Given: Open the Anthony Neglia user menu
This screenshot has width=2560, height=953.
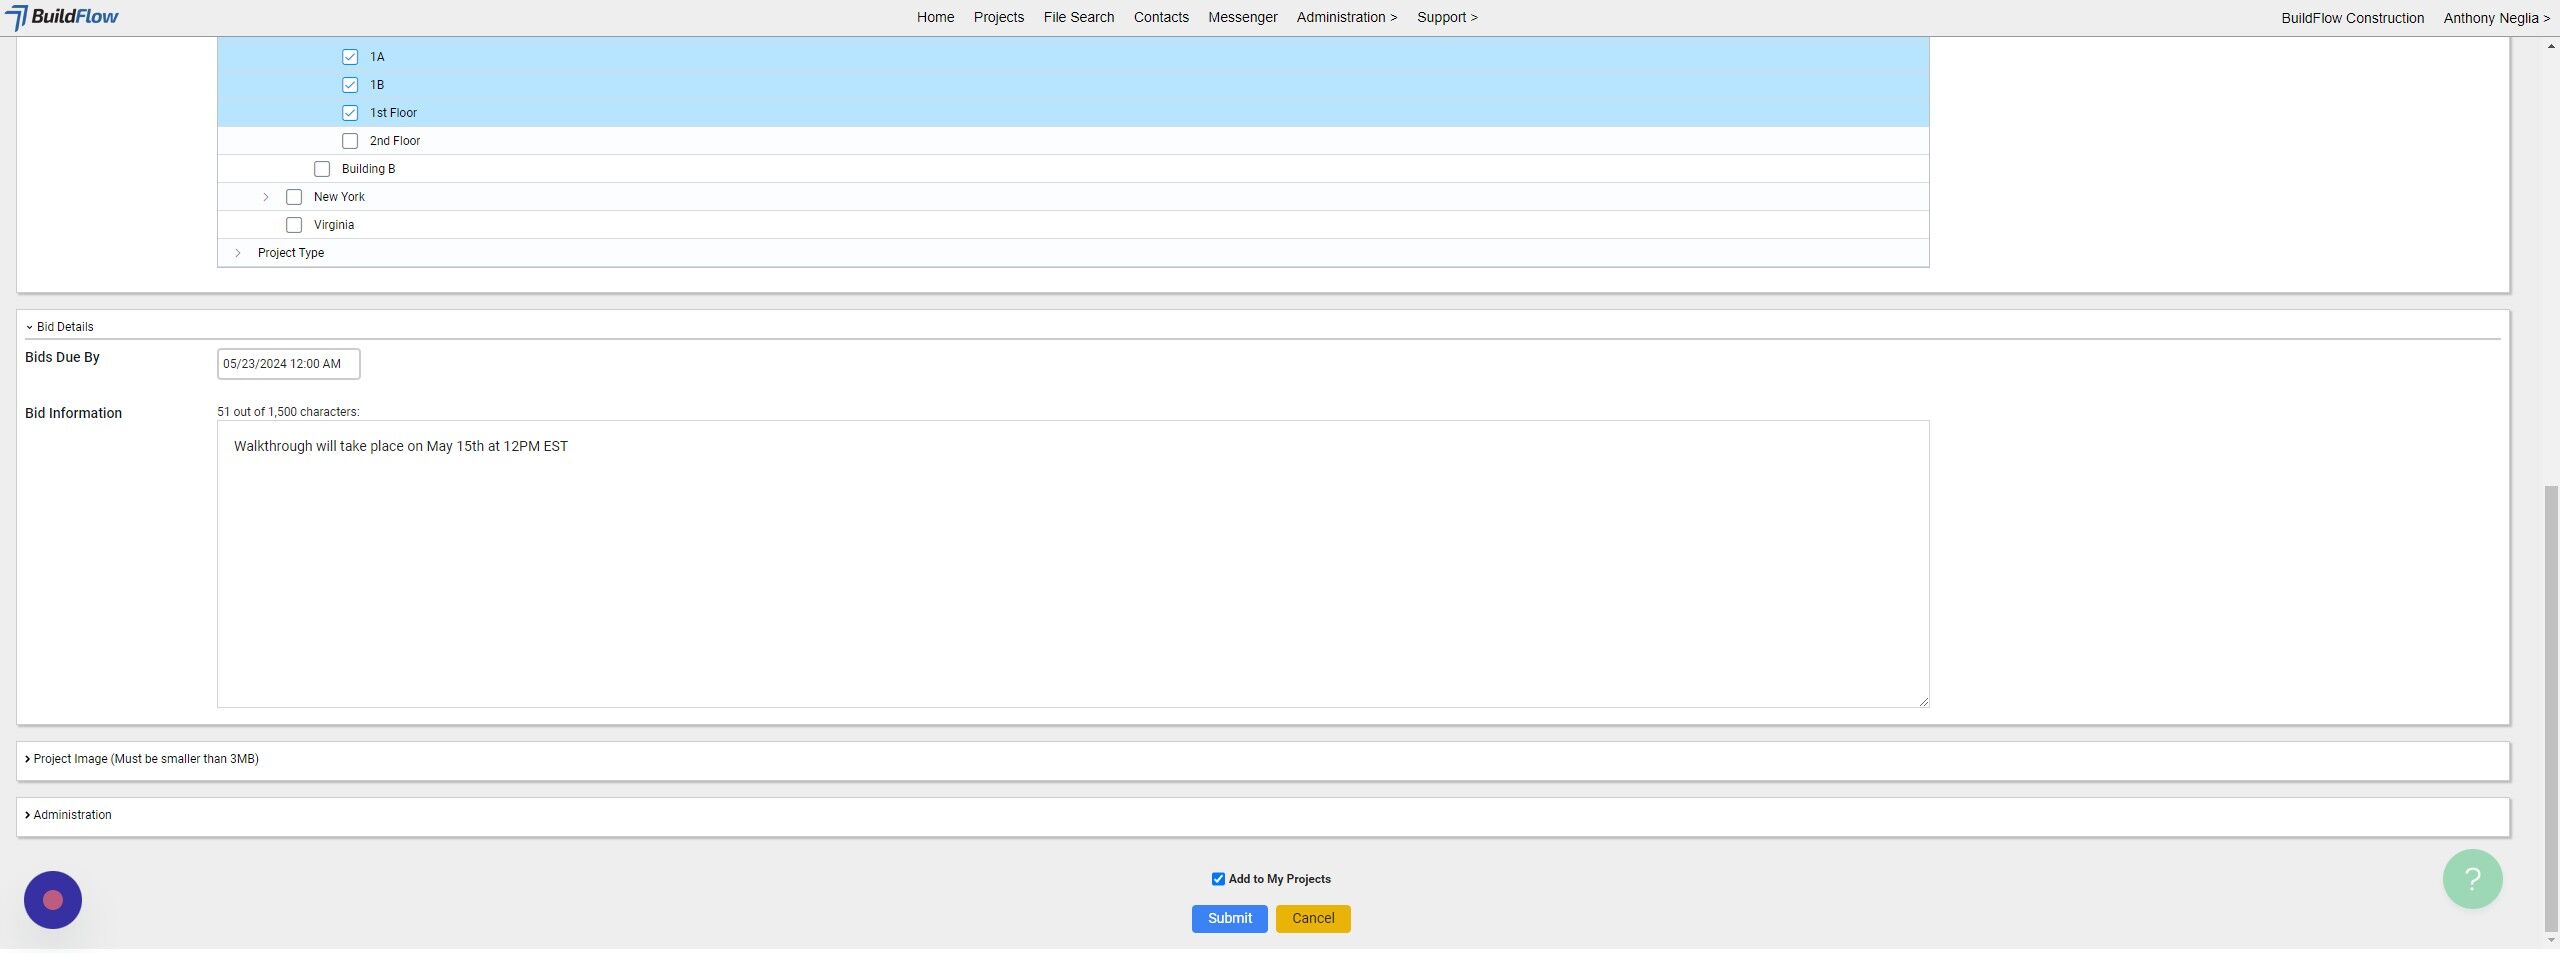Looking at the screenshot, I should pos(2496,18).
